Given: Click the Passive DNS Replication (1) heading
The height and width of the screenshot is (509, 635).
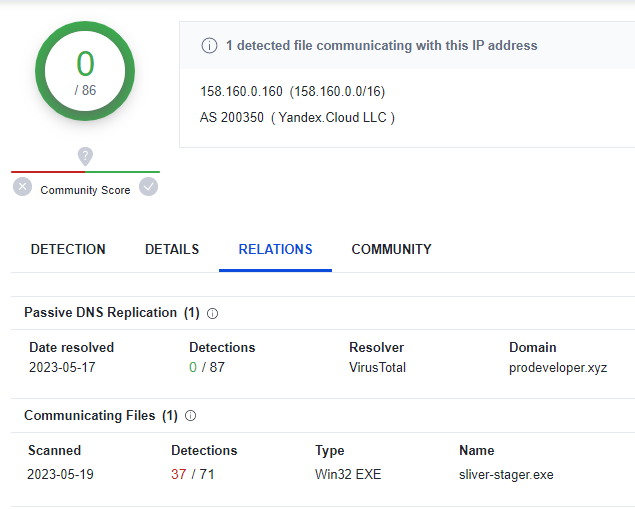Looking at the screenshot, I should pos(112,313).
